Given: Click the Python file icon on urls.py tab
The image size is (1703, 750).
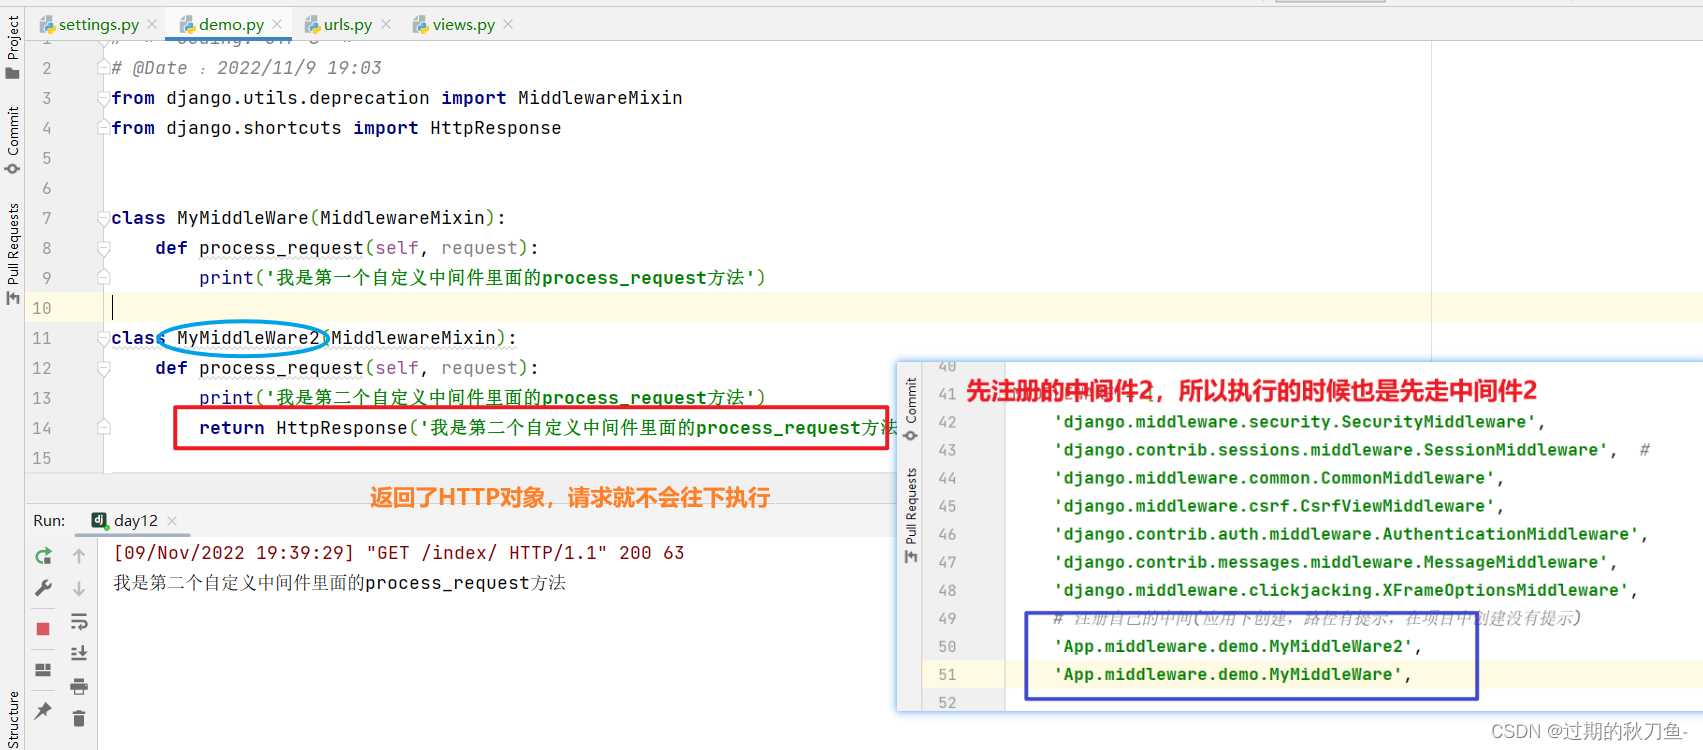Looking at the screenshot, I should pyautogui.click(x=312, y=25).
